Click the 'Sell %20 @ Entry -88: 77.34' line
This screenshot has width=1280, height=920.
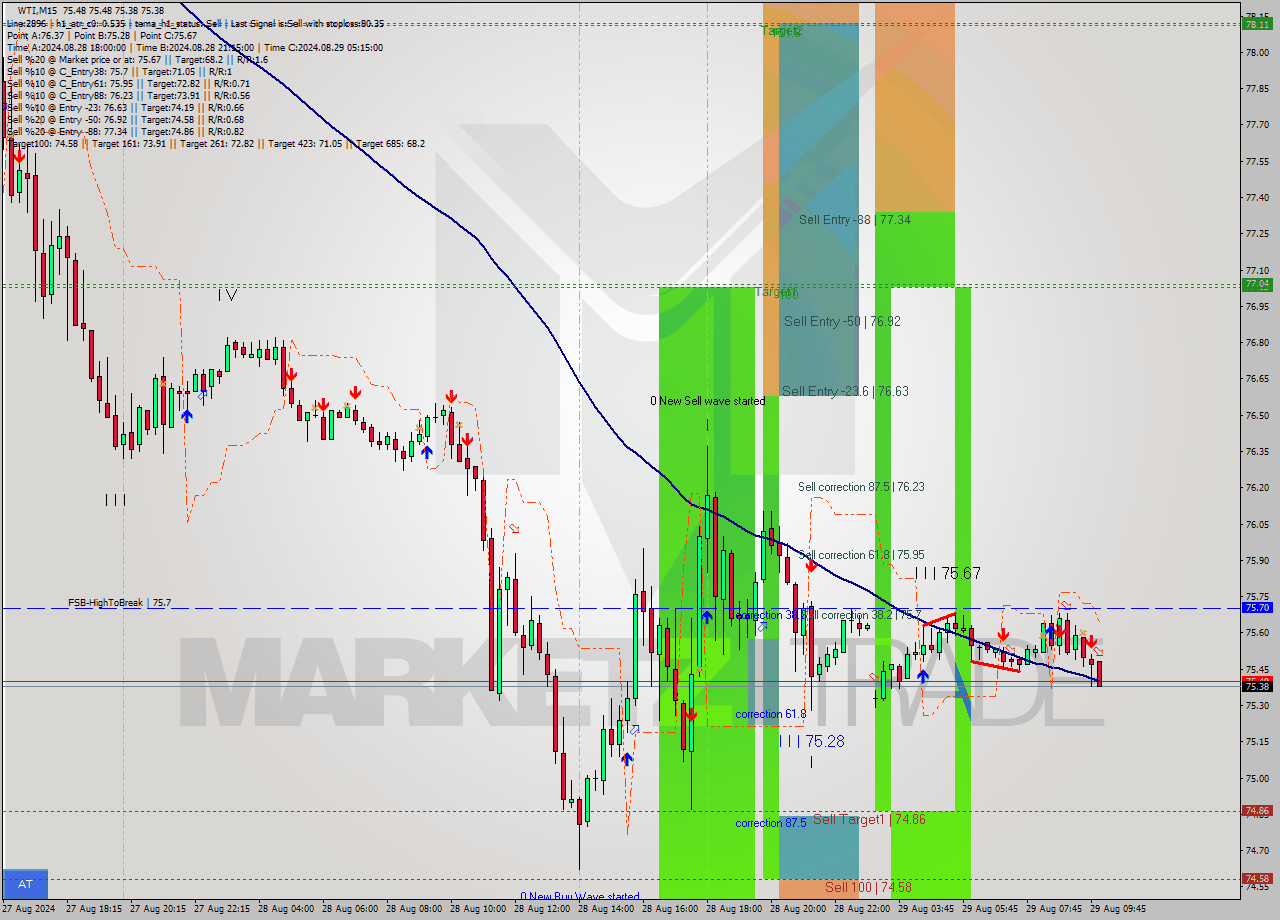(x=125, y=131)
